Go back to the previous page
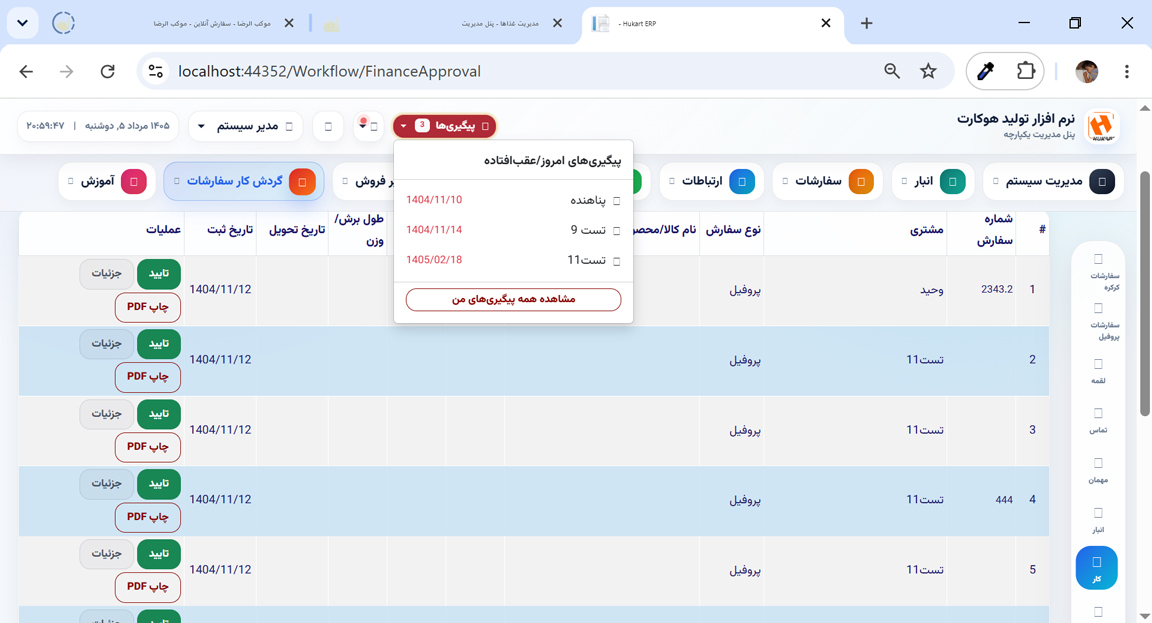 [26, 71]
